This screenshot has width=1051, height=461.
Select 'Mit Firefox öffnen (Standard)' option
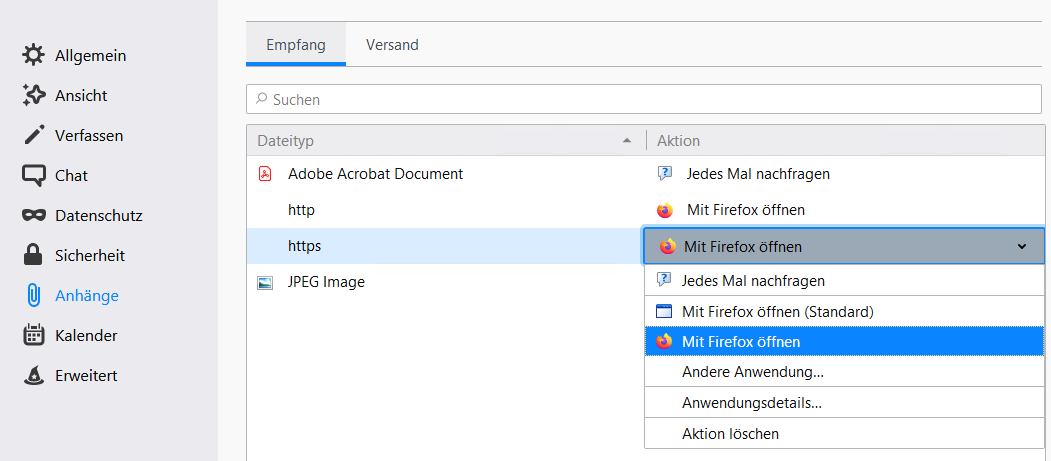click(777, 311)
